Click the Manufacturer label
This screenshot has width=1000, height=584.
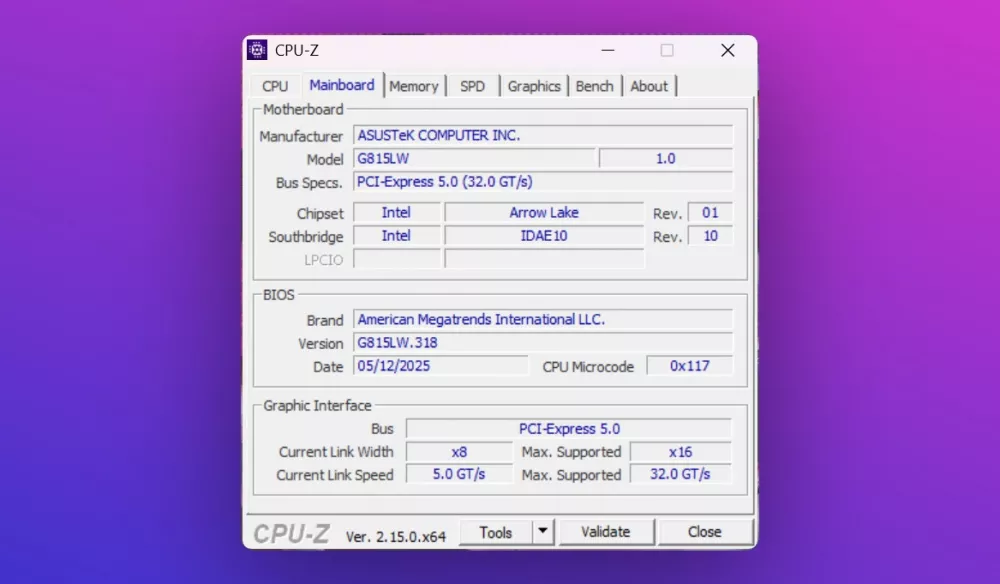(x=301, y=136)
